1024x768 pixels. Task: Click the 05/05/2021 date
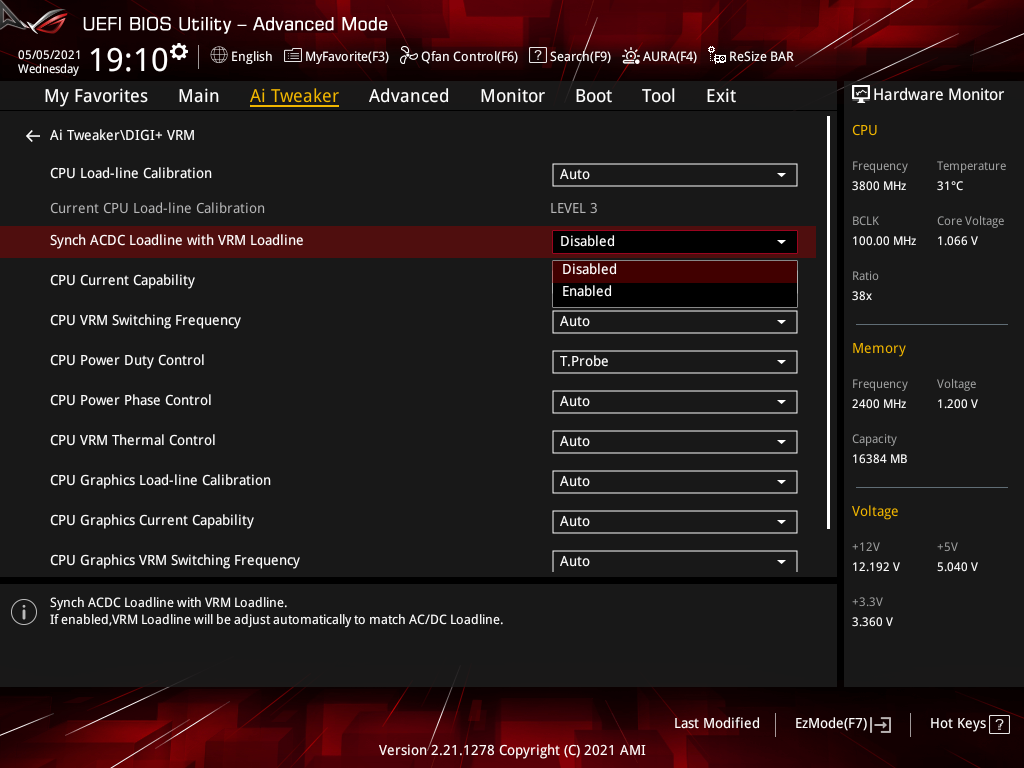tap(49, 54)
